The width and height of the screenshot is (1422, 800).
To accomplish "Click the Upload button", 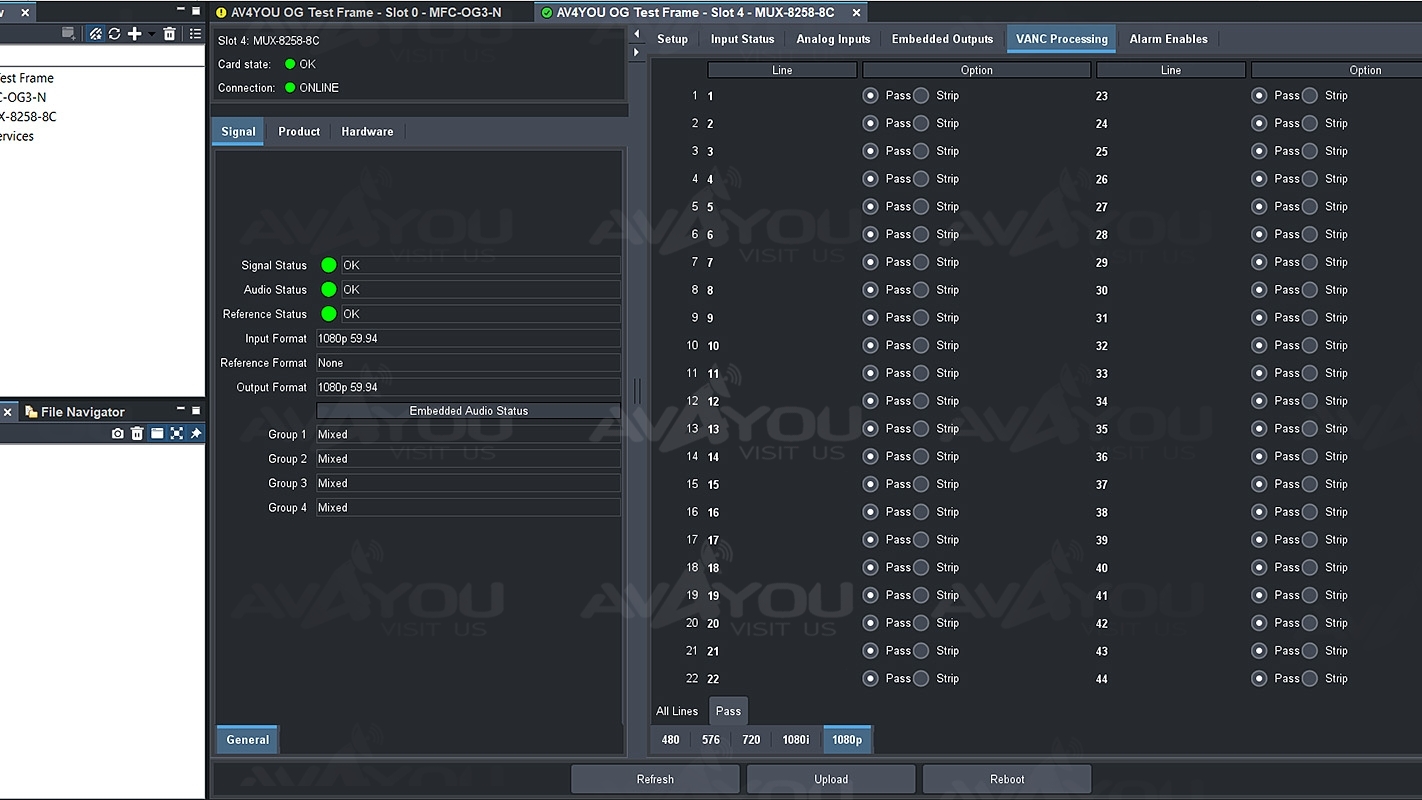I will pyautogui.click(x=830, y=779).
